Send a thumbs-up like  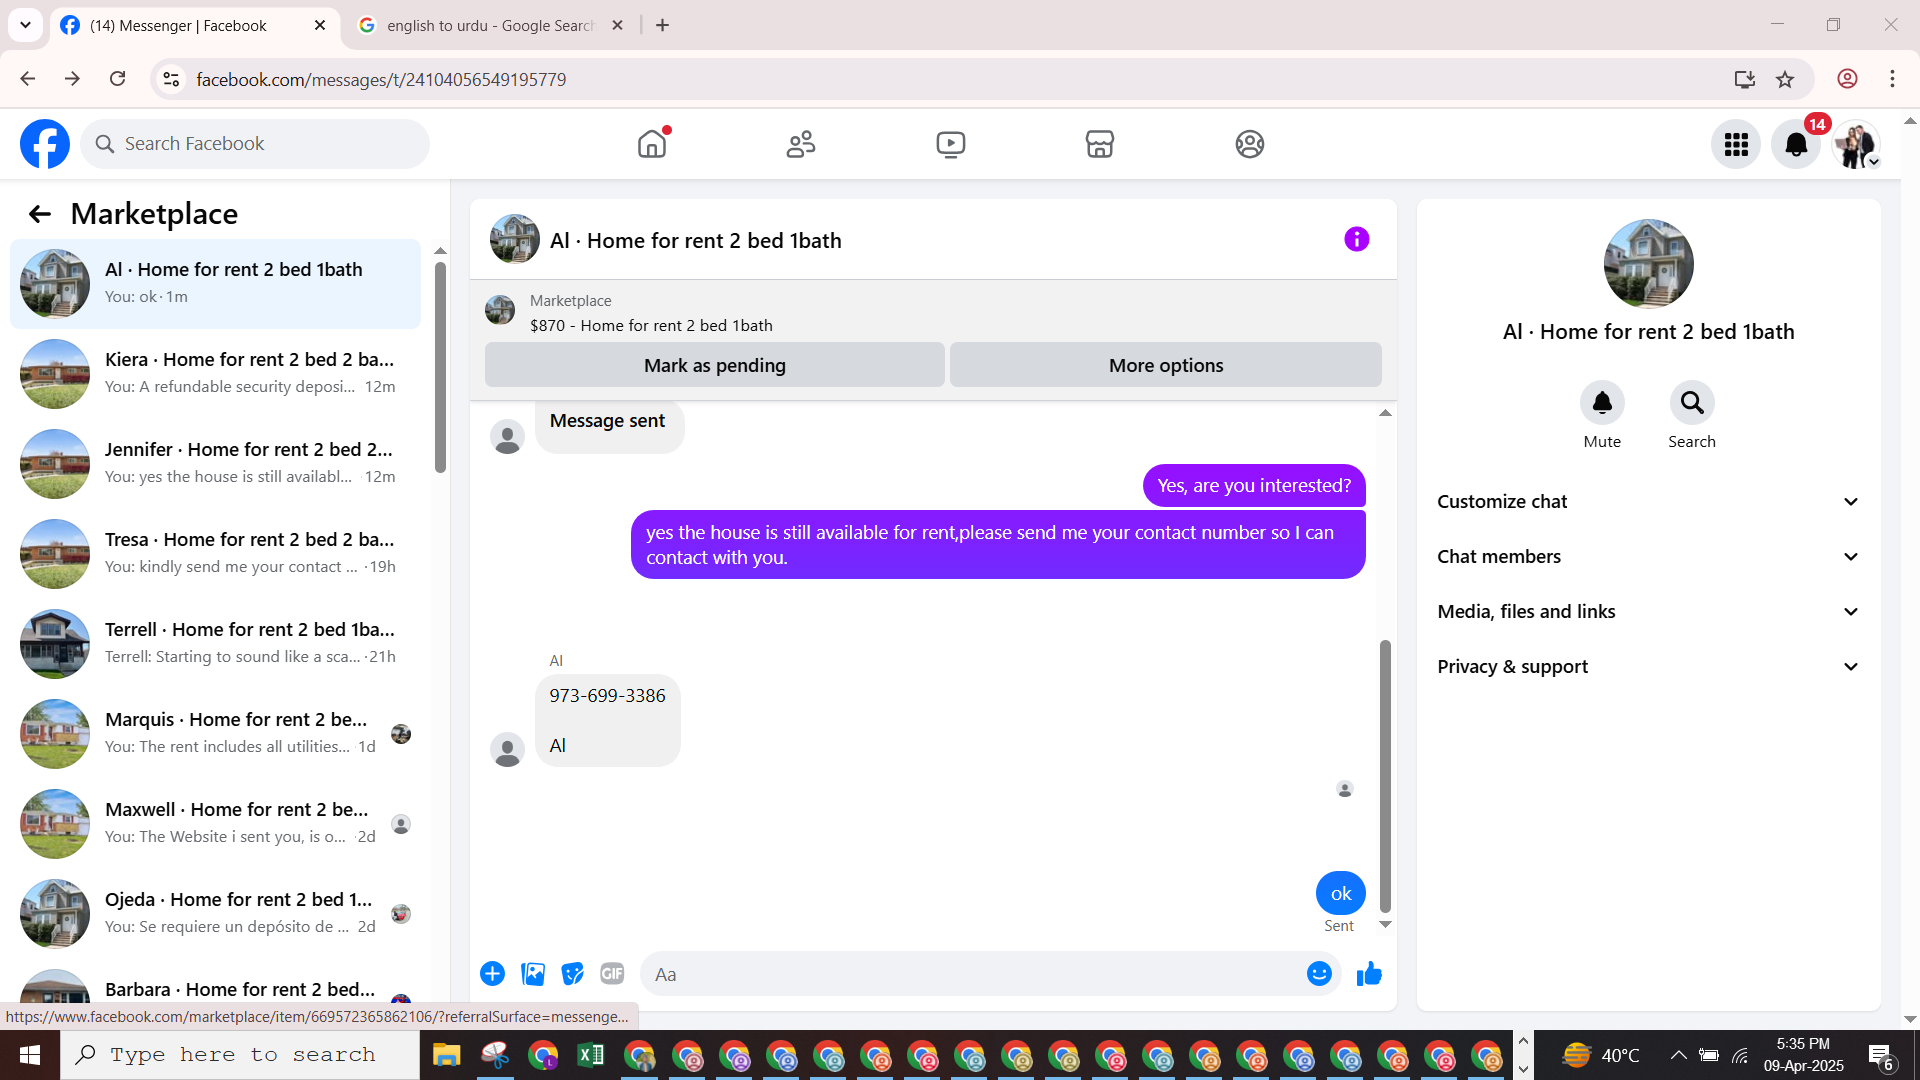click(x=1369, y=974)
